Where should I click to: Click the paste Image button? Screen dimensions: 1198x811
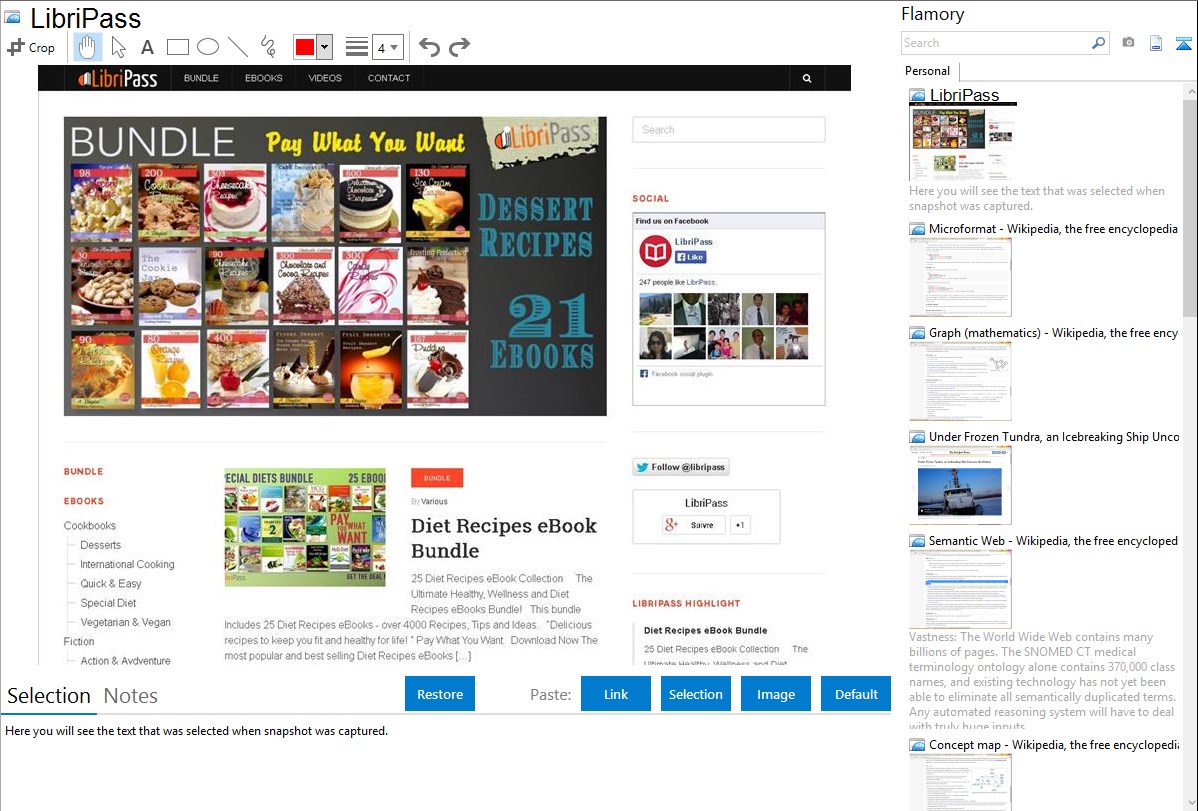[775, 694]
